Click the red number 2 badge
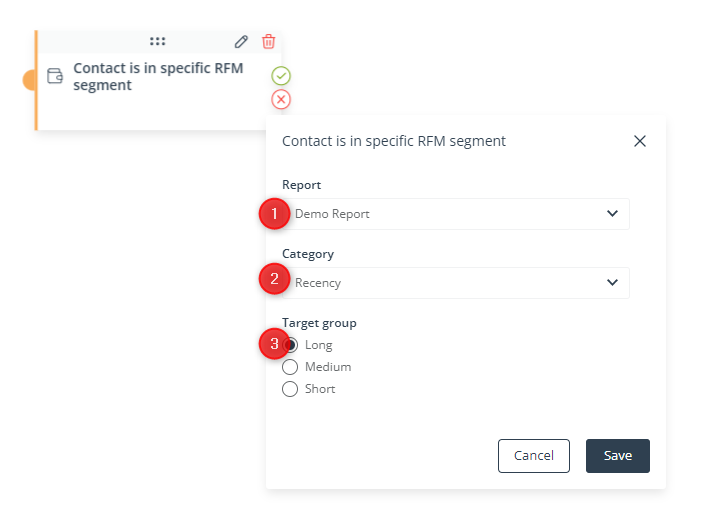 (274, 279)
